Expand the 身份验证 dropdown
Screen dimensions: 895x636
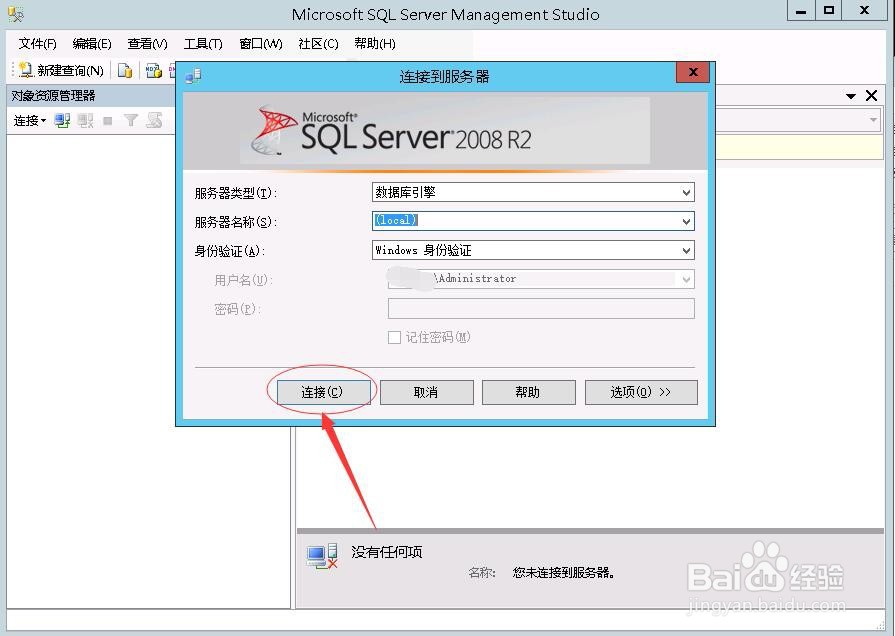click(x=686, y=250)
